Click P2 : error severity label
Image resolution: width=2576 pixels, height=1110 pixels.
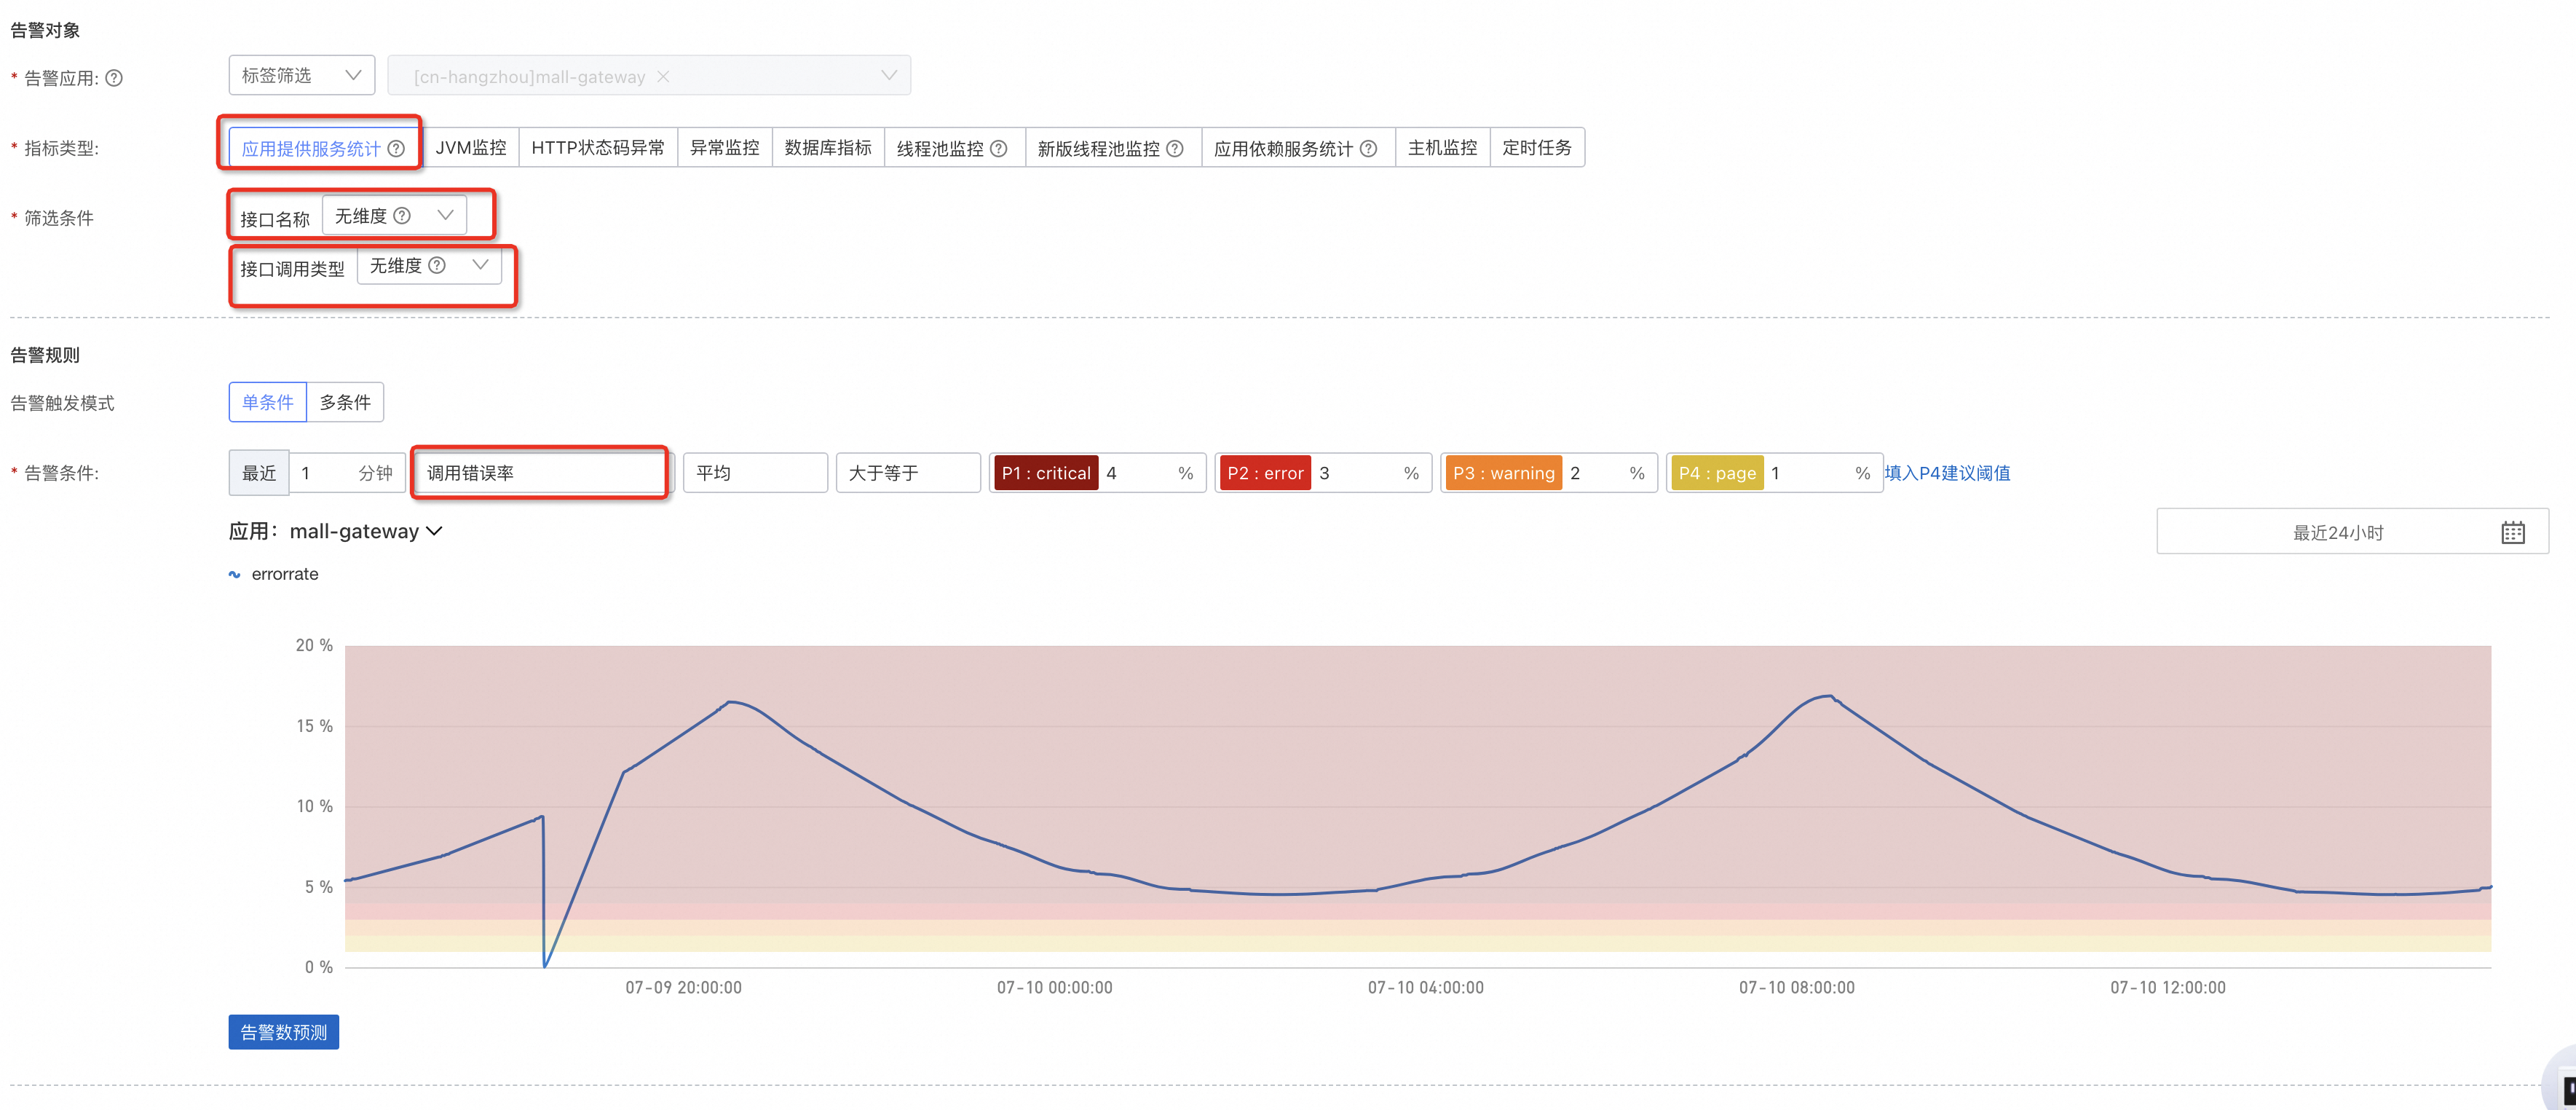coord(1265,473)
